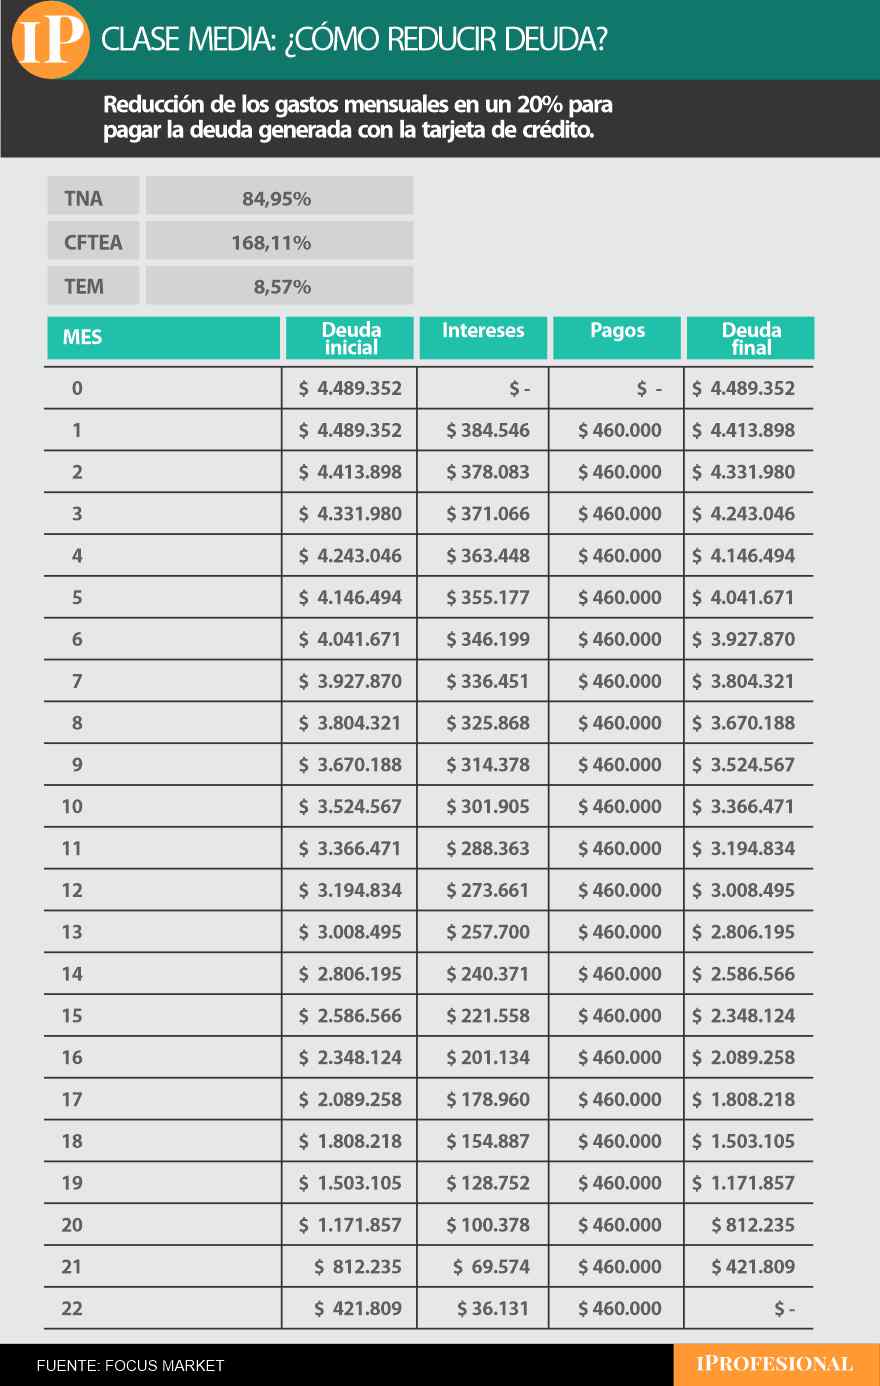Click the headline 'Clase media: ¿Cómo reducir deuda?'
This screenshot has width=880, height=1386.
[354, 40]
